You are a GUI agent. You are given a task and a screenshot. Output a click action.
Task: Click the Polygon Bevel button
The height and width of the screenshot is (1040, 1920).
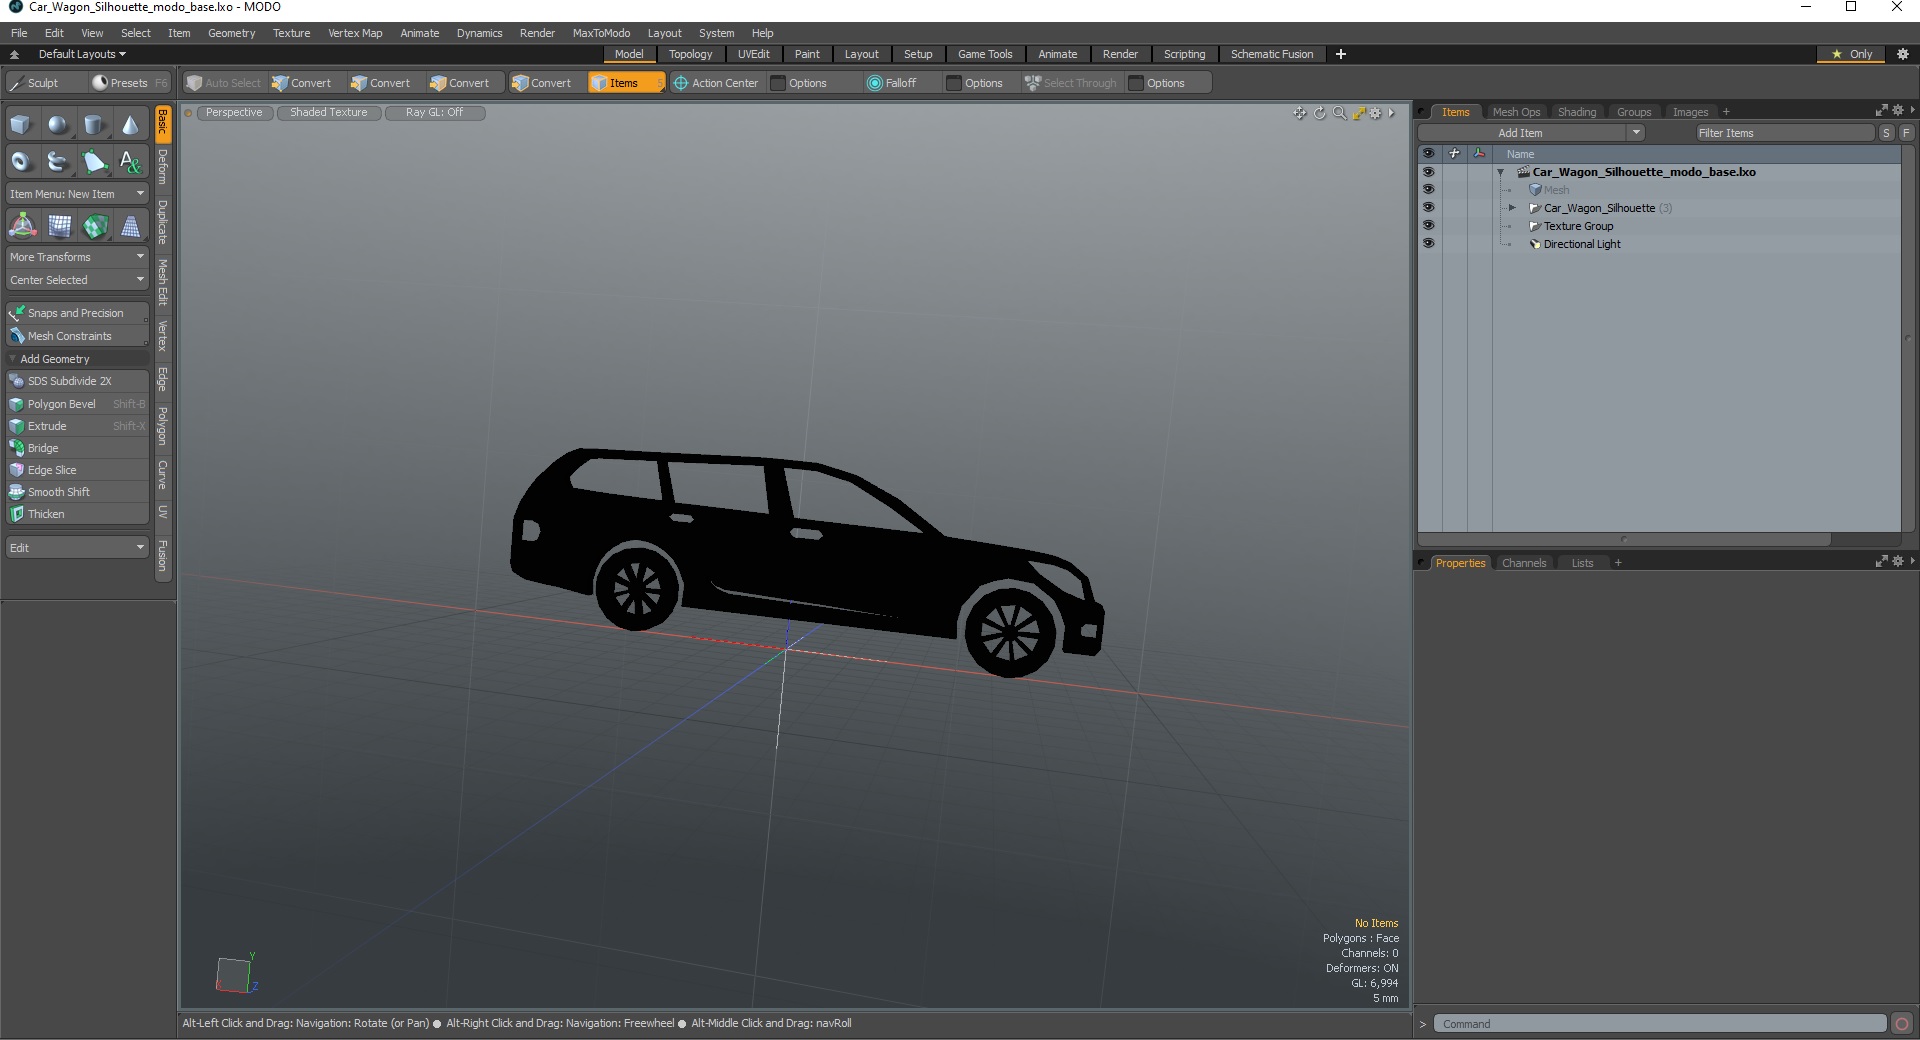[x=77, y=404]
